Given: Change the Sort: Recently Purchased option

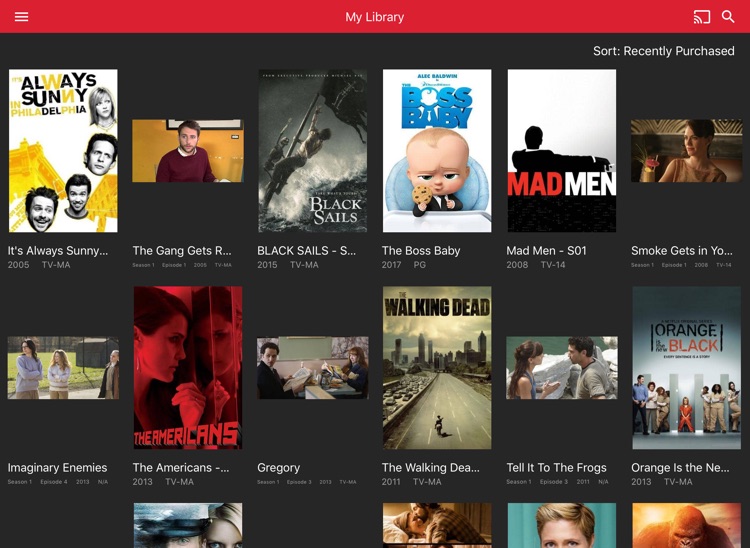Looking at the screenshot, I should pos(663,51).
